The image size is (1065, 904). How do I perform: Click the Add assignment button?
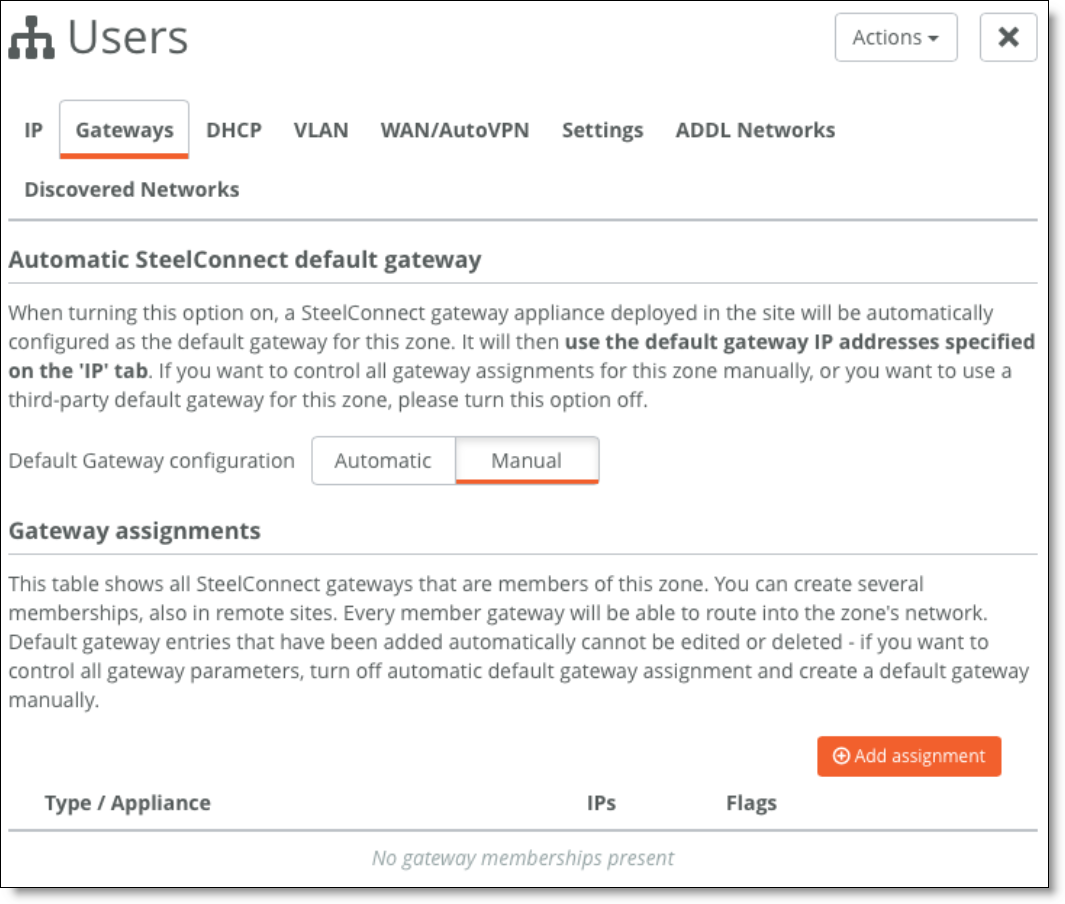[x=909, y=756]
